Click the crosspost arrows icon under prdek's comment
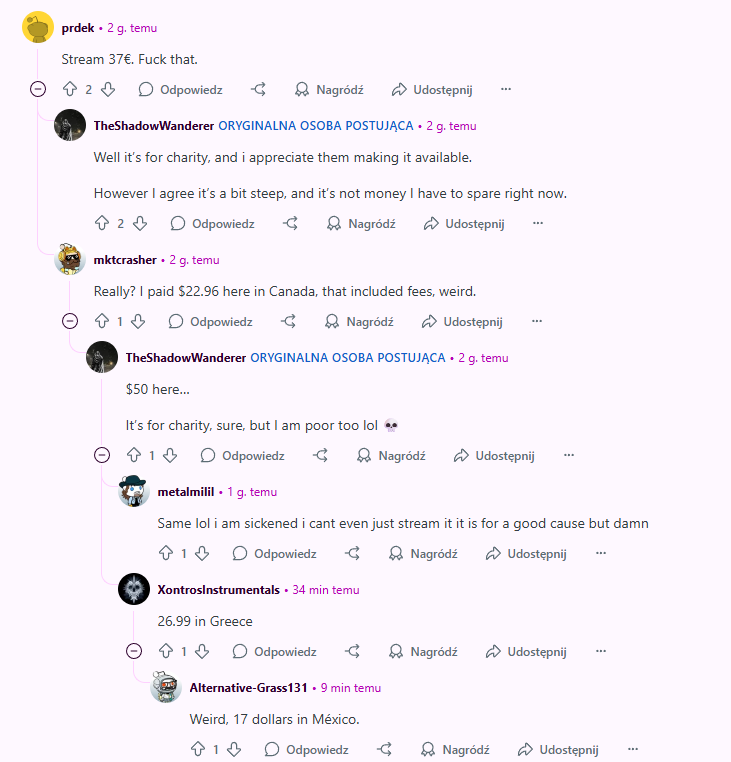This screenshot has width=731, height=762. [259, 89]
